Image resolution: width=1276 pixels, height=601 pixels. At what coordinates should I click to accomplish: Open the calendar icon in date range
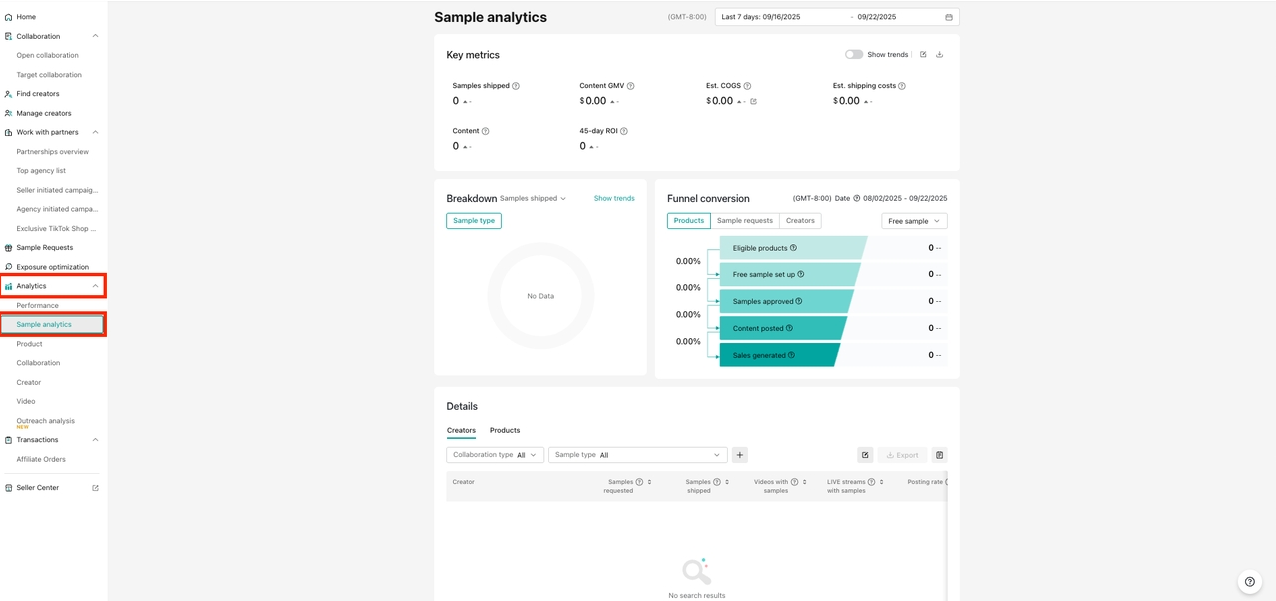(949, 17)
